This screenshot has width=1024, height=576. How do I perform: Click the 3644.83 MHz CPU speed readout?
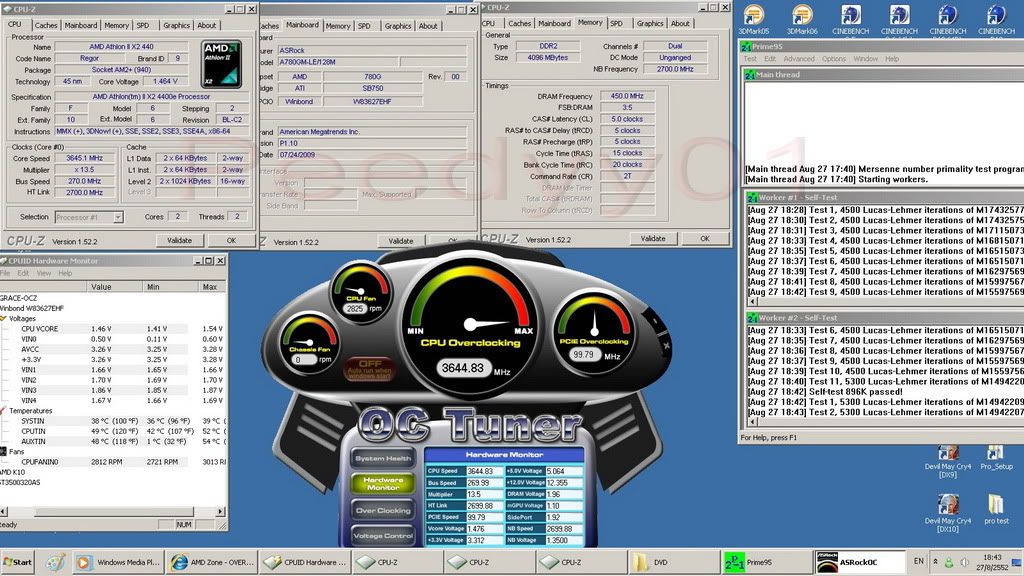point(463,368)
